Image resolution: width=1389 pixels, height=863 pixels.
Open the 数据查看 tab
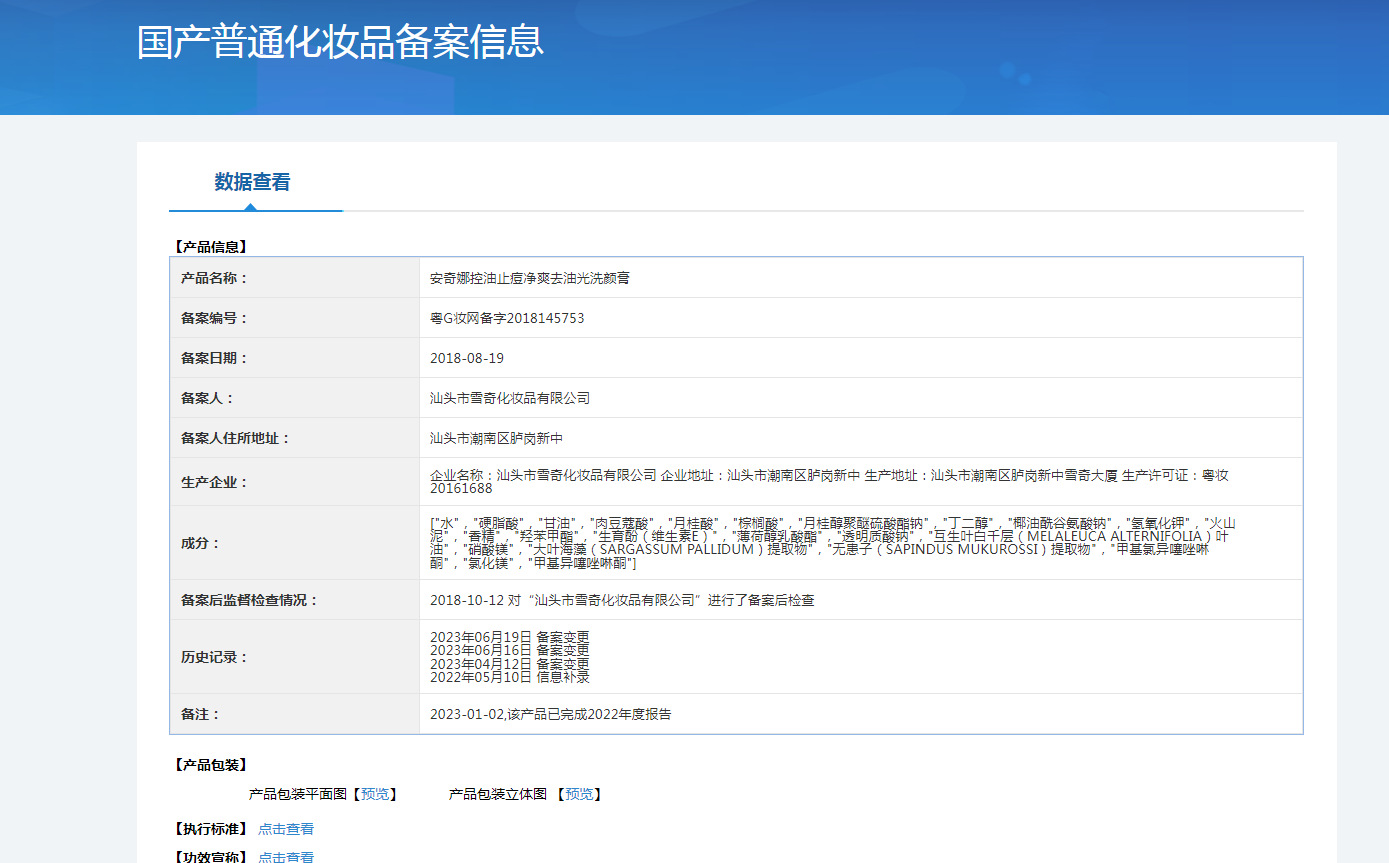(252, 182)
